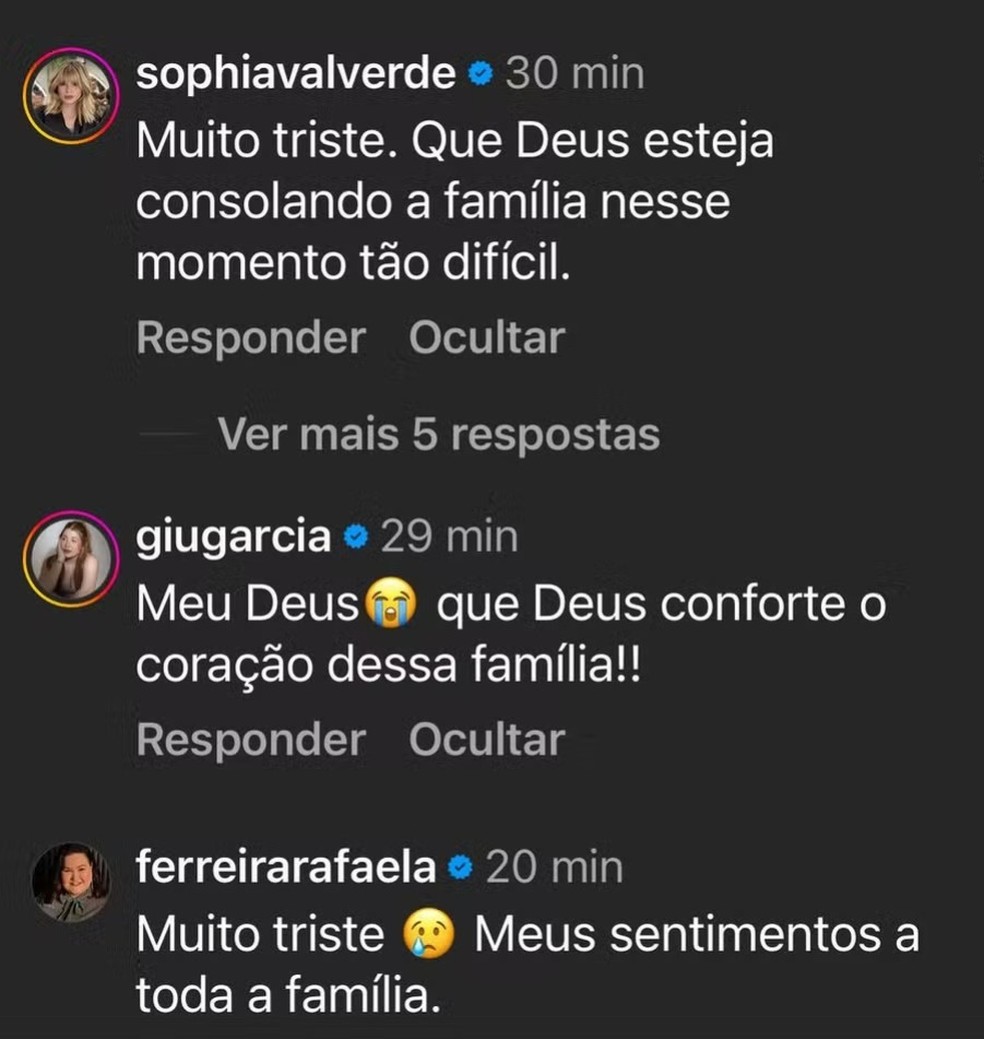Click the verified badge next to giugarcia

pyautogui.click(x=356, y=538)
